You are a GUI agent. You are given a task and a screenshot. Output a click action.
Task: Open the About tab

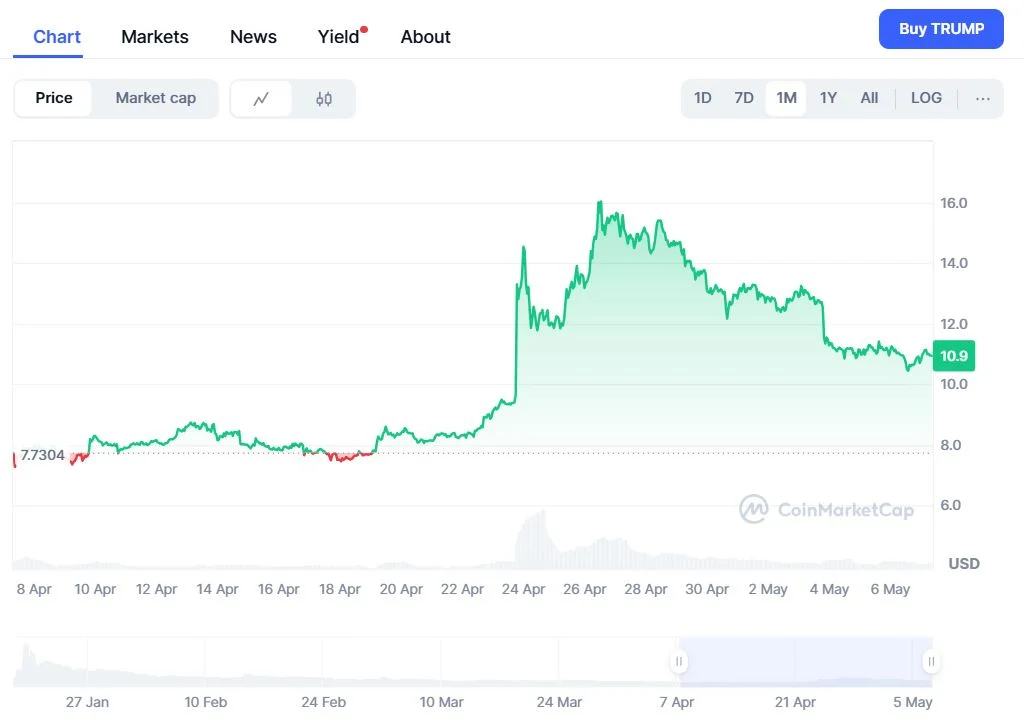426,37
